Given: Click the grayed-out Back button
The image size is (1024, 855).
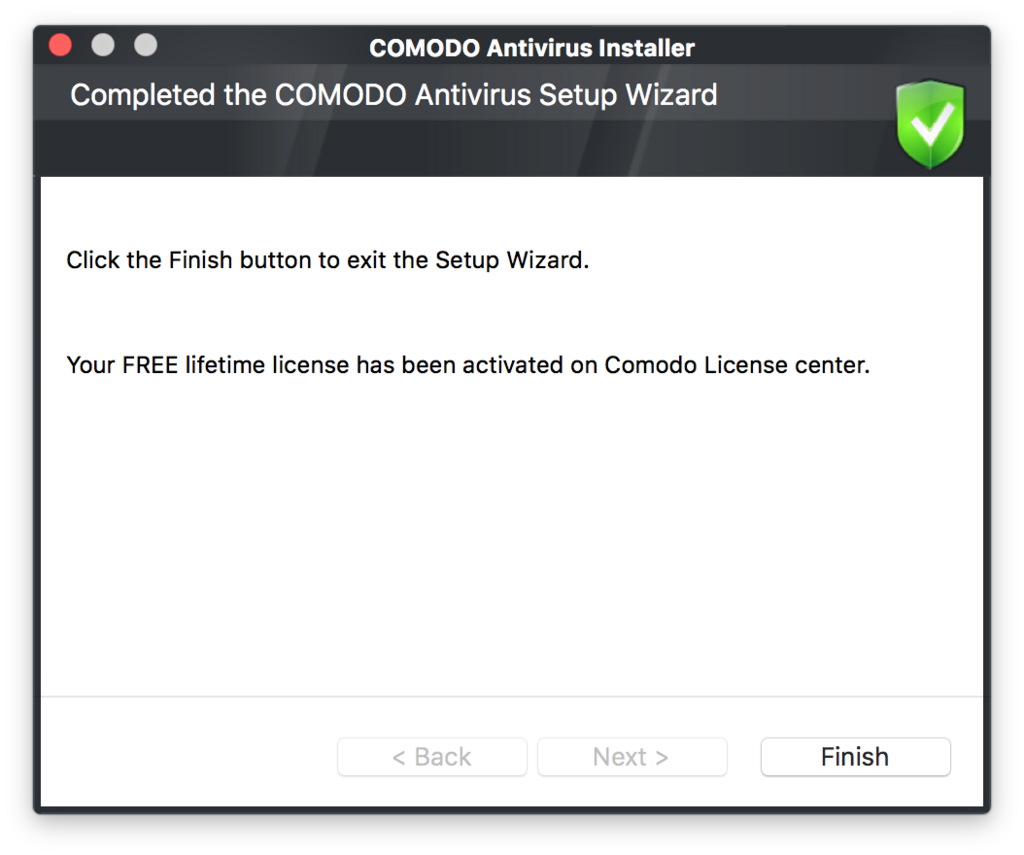Looking at the screenshot, I should click(x=432, y=757).
